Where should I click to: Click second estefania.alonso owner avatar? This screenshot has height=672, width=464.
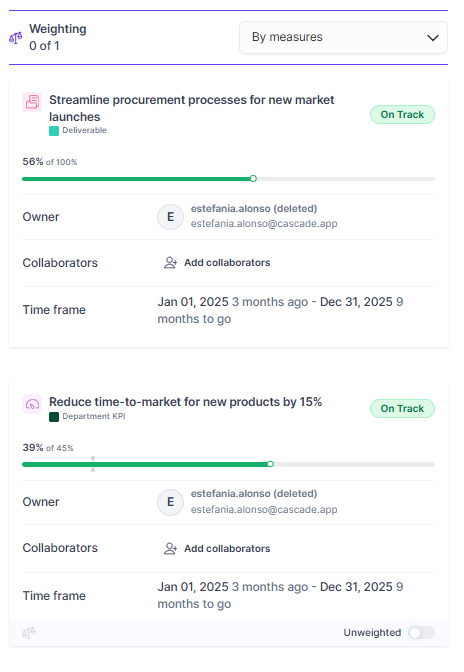tap(171, 502)
